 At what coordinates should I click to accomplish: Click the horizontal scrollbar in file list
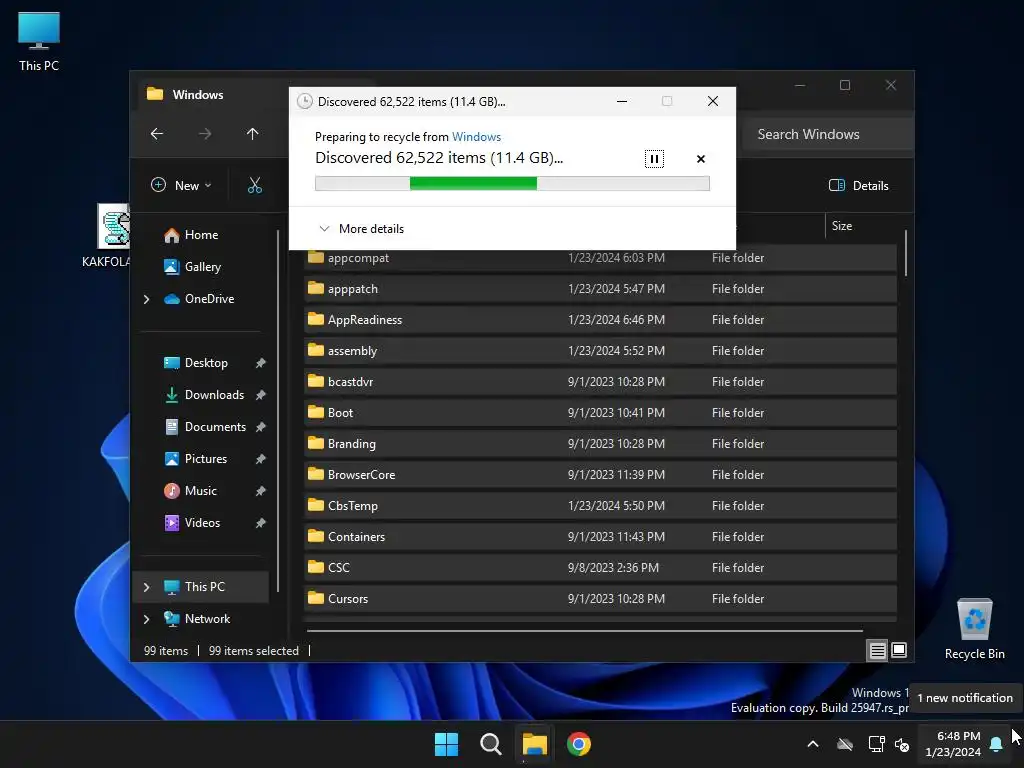pos(584,631)
